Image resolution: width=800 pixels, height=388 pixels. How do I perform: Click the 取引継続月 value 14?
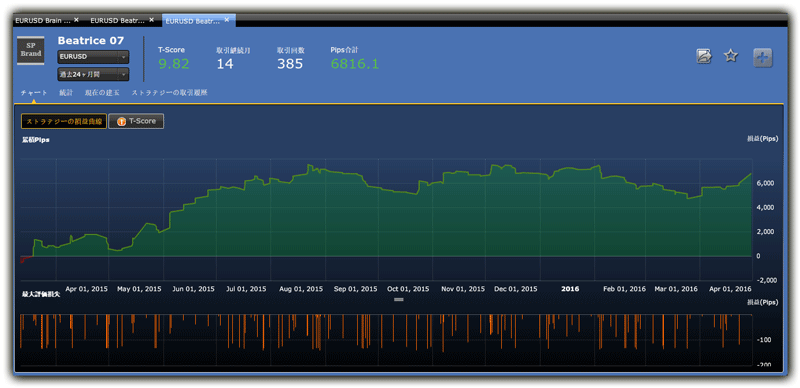pyautogui.click(x=225, y=64)
